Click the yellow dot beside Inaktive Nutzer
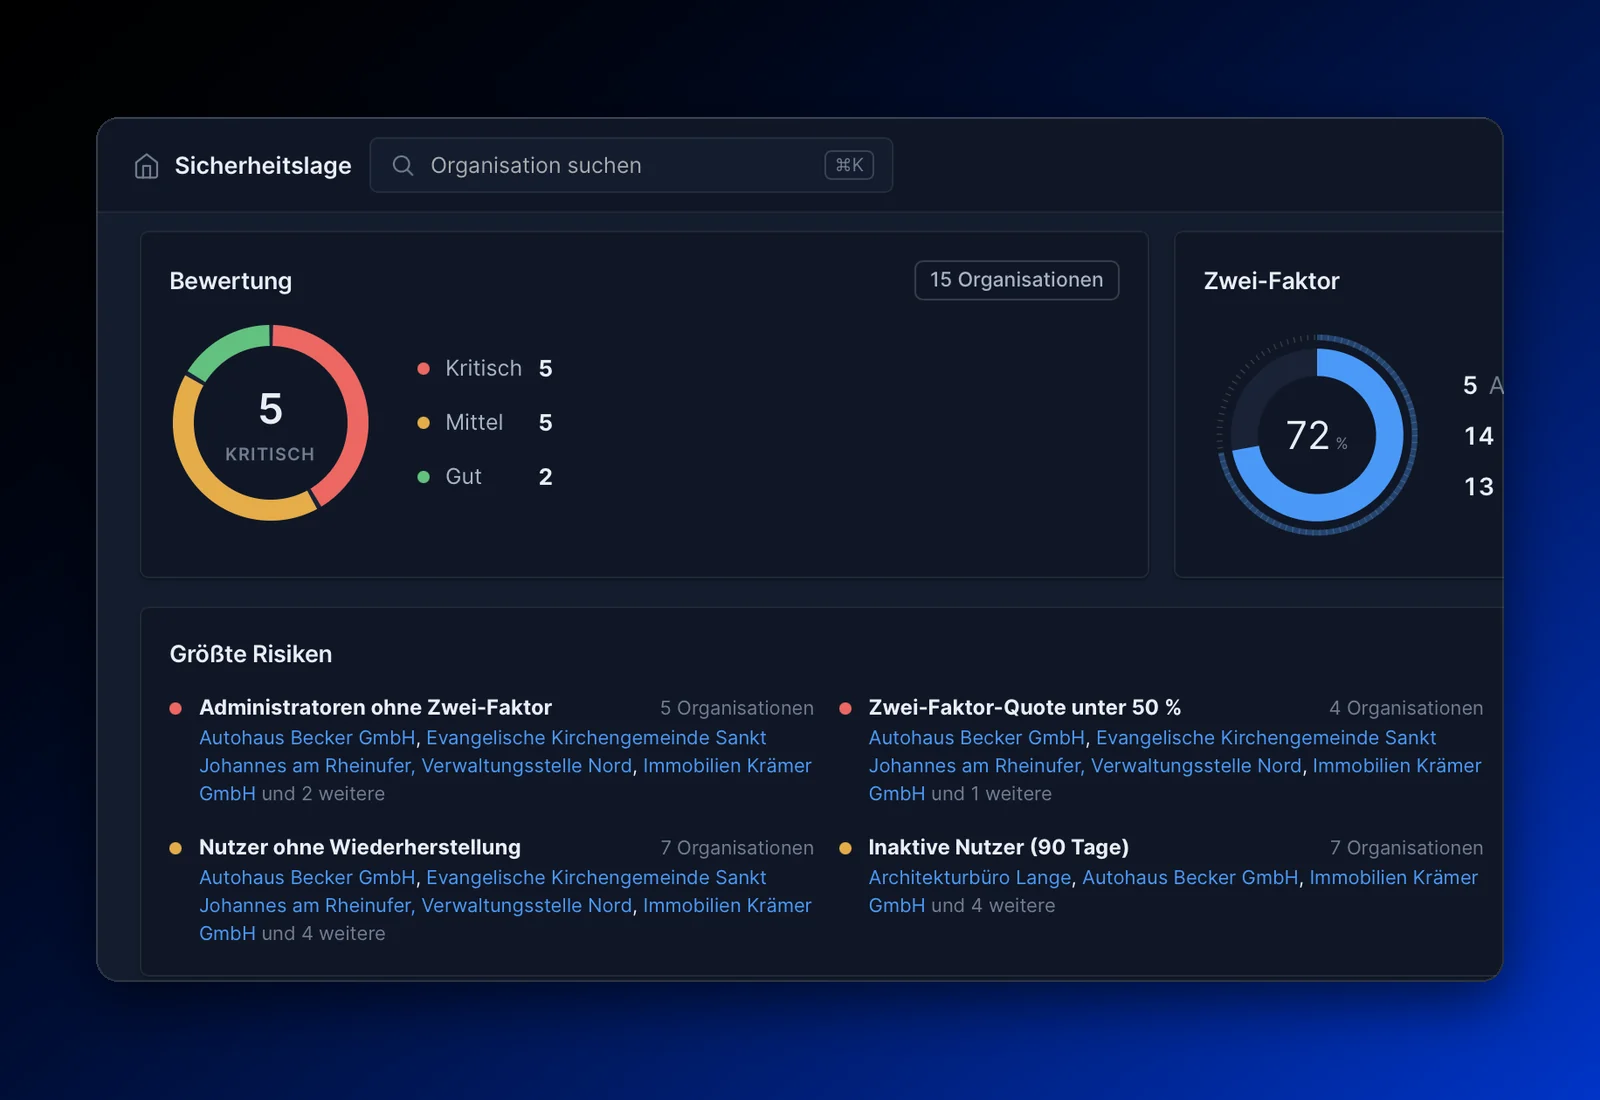Screen dimensions: 1600x1100 point(845,848)
